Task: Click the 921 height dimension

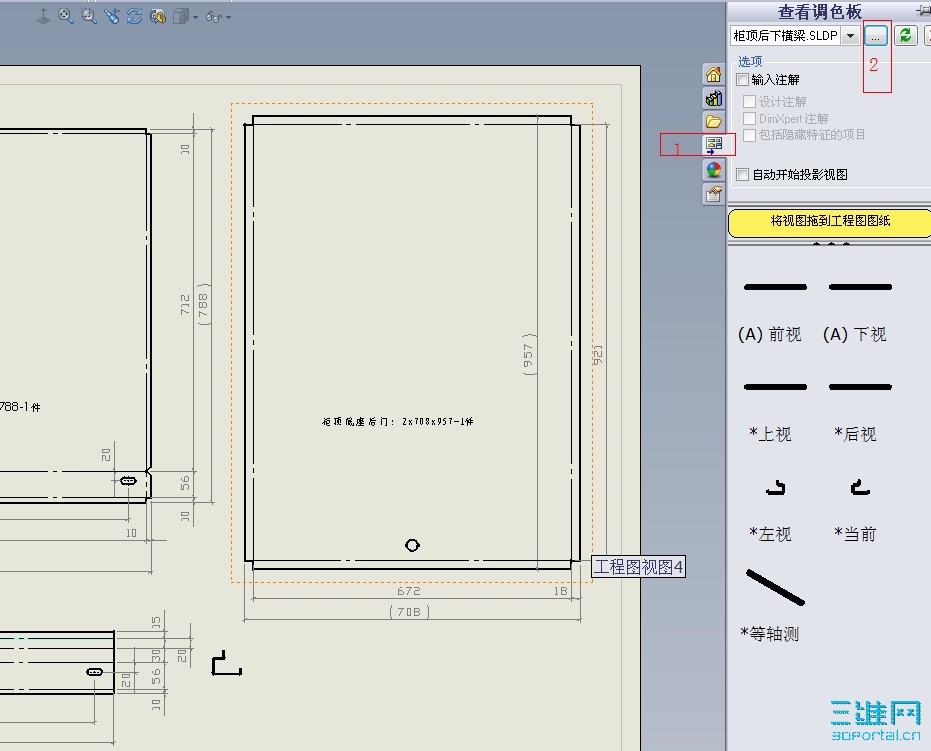Action: (x=597, y=354)
